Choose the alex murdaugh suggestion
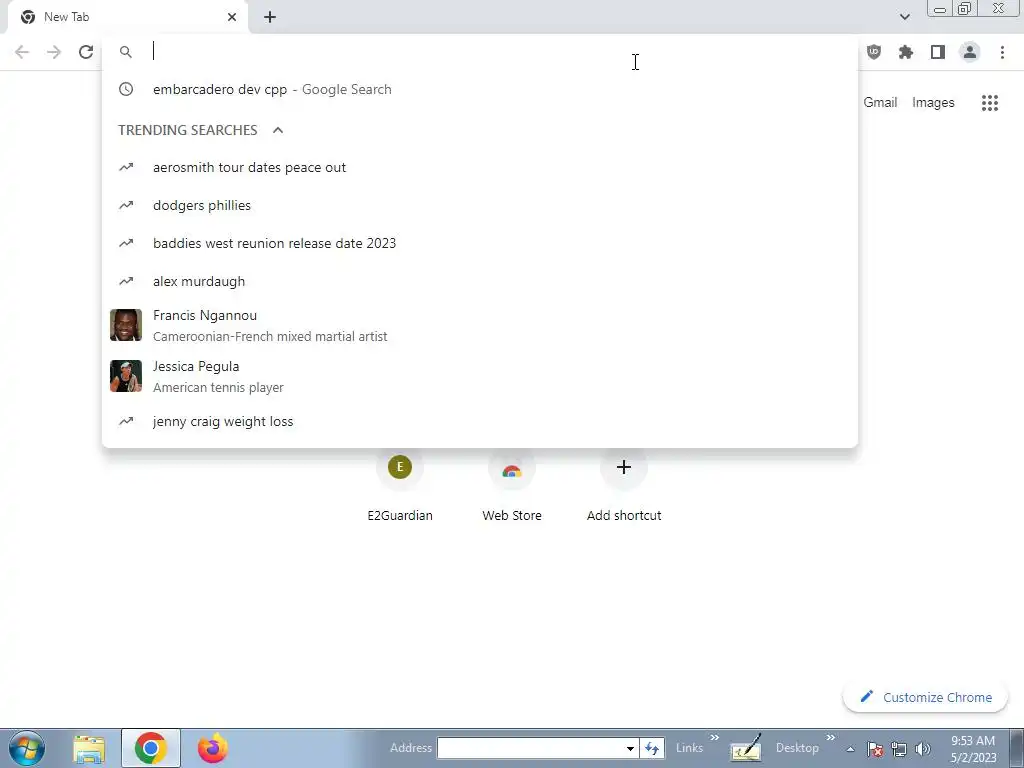The width and height of the screenshot is (1024, 768). pyautogui.click(x=480, y=281)
